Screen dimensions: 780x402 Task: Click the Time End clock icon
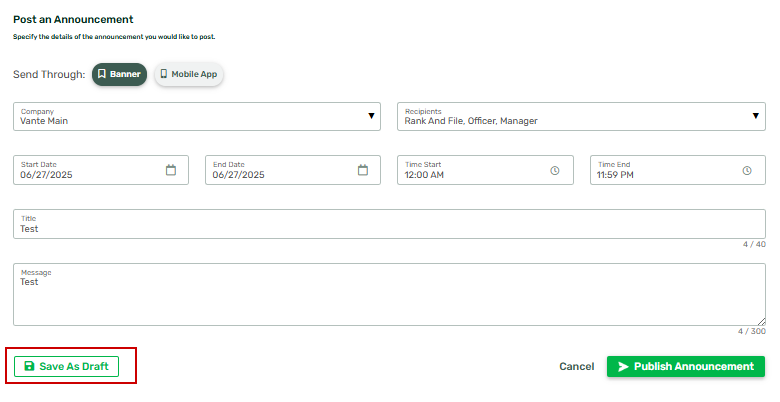(x=747, y=171)
